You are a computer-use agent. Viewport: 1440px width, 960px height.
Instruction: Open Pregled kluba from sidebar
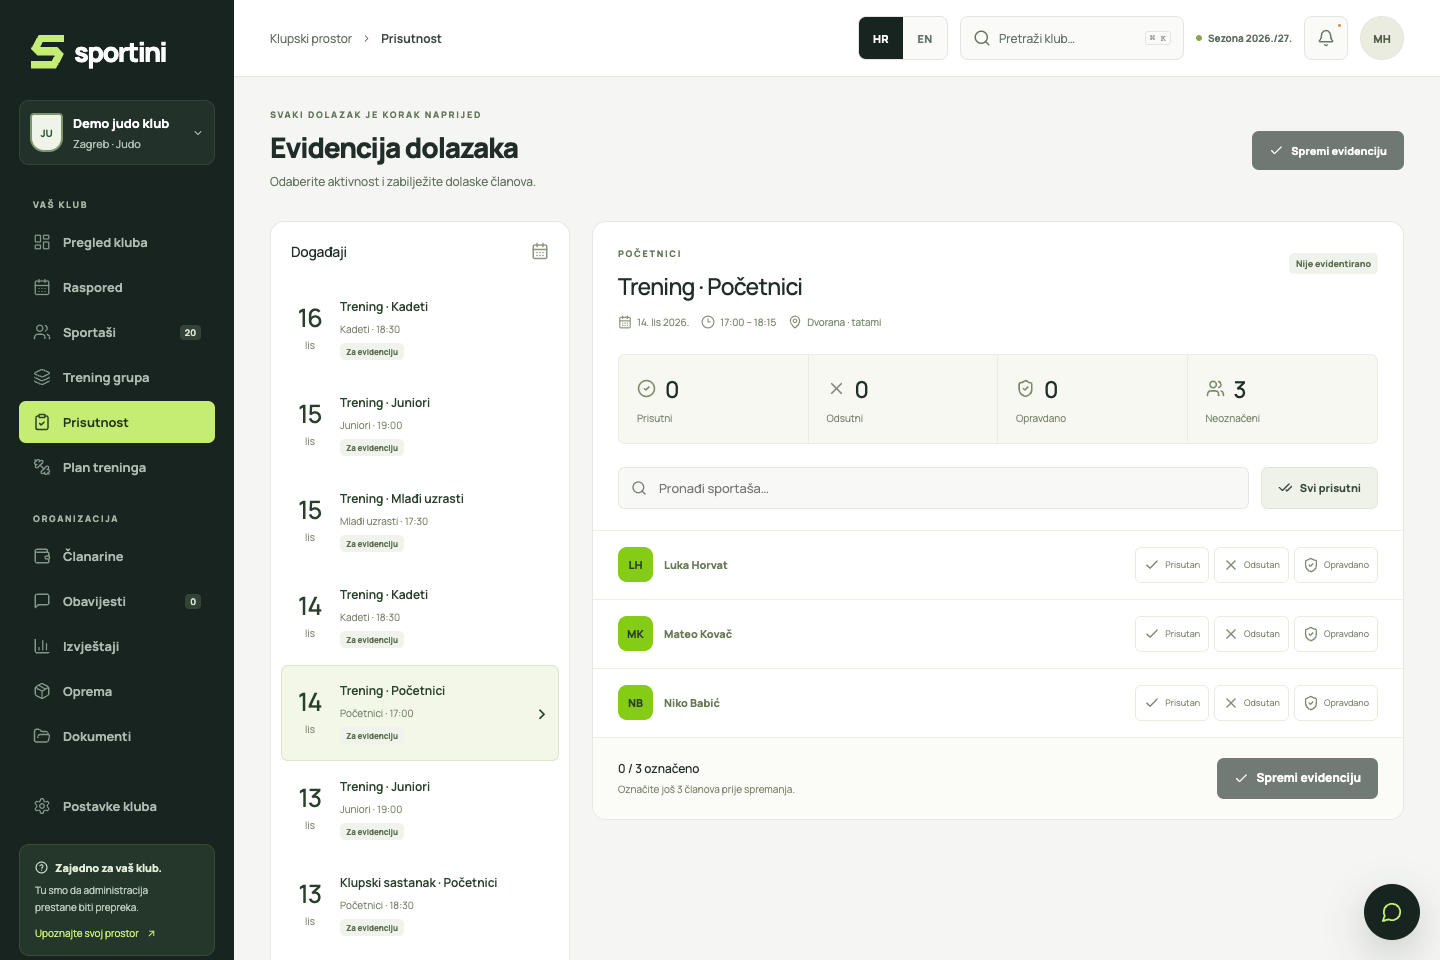pyautogui.click(x=117, y=242)
